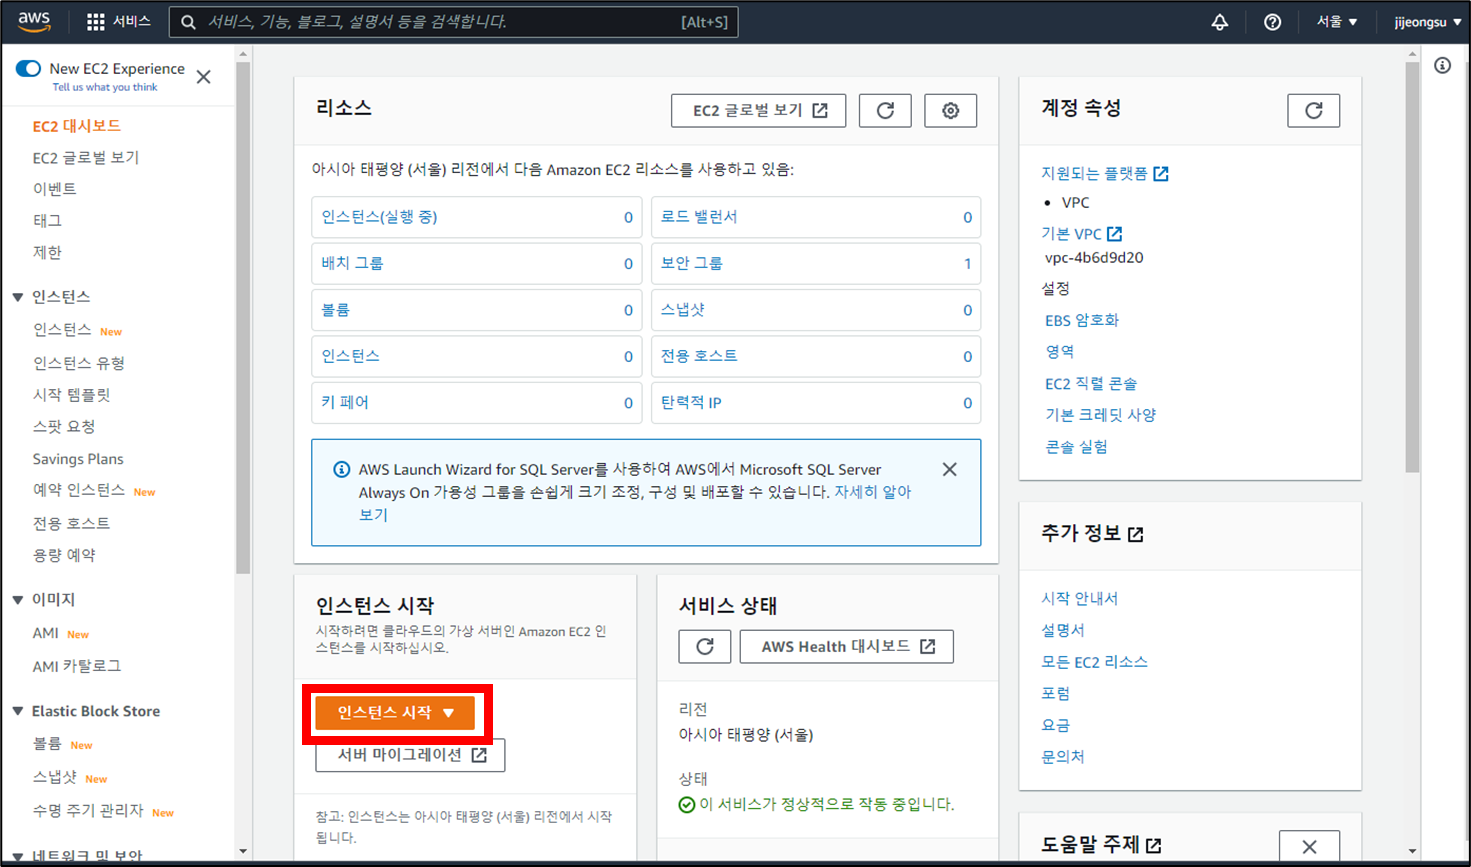Collapse the 인스턴스 sidebar section
Screen dimensions: 1471x867
pyautogui.click(x=18, y=297)
